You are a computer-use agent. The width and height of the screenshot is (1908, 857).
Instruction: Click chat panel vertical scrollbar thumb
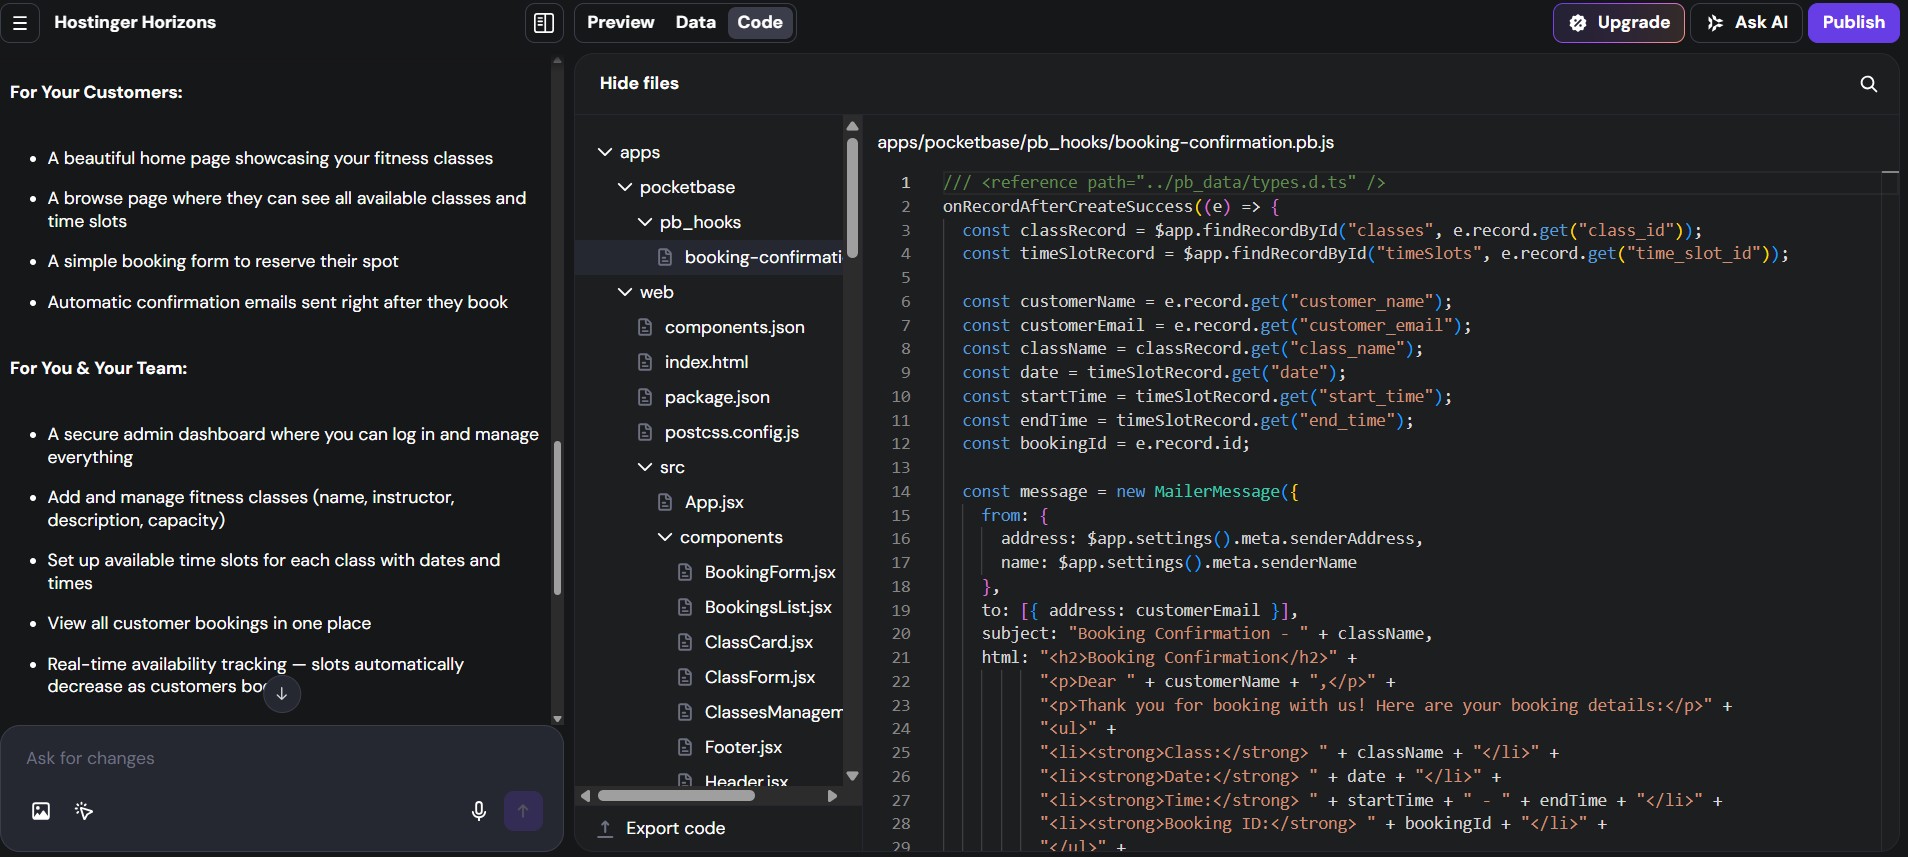(x=557, y=517)
